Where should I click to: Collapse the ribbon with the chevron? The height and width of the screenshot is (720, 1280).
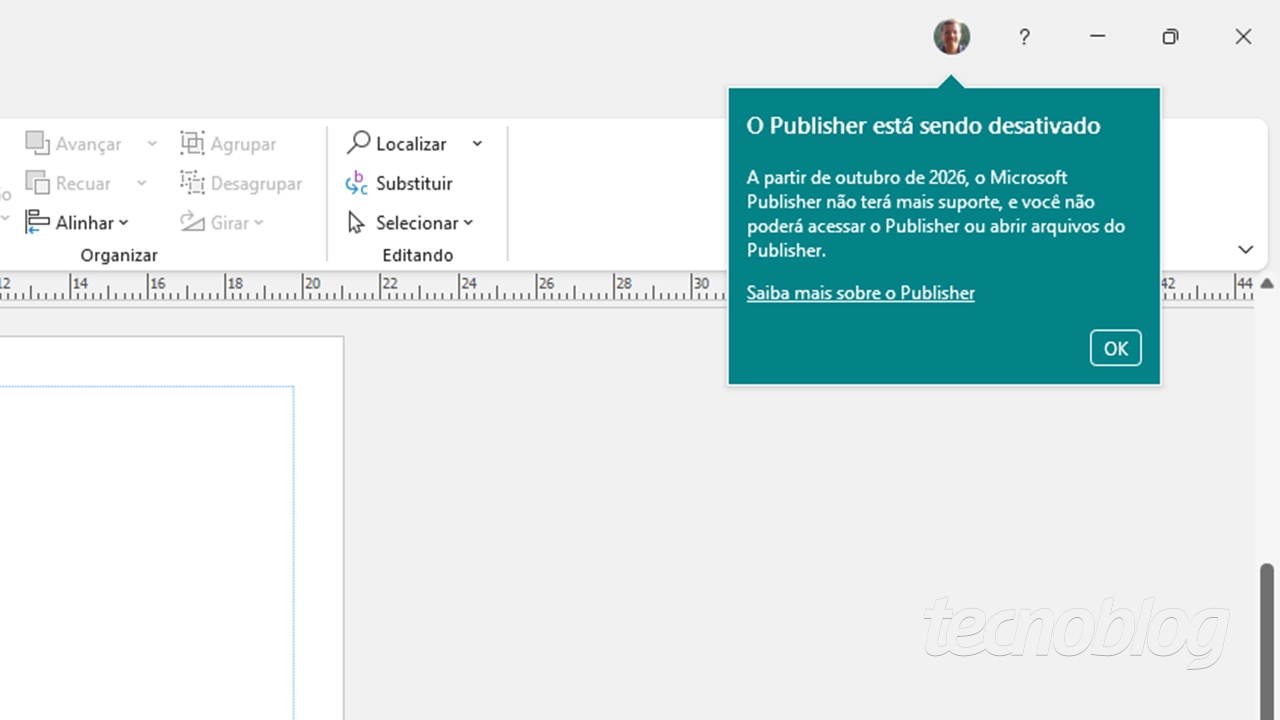[1245, 250]
